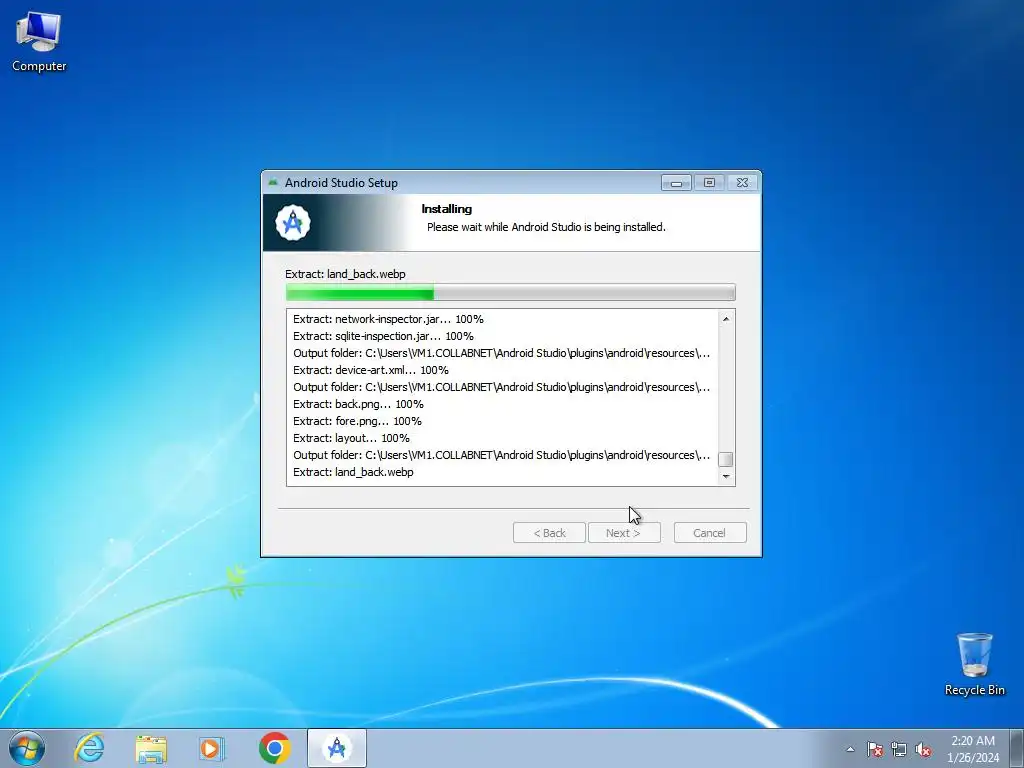Screen dimensions: 1024x768
Task: Select the 'Extract: network-inspector.jar... 100%' log line
Action: point(388,319)
